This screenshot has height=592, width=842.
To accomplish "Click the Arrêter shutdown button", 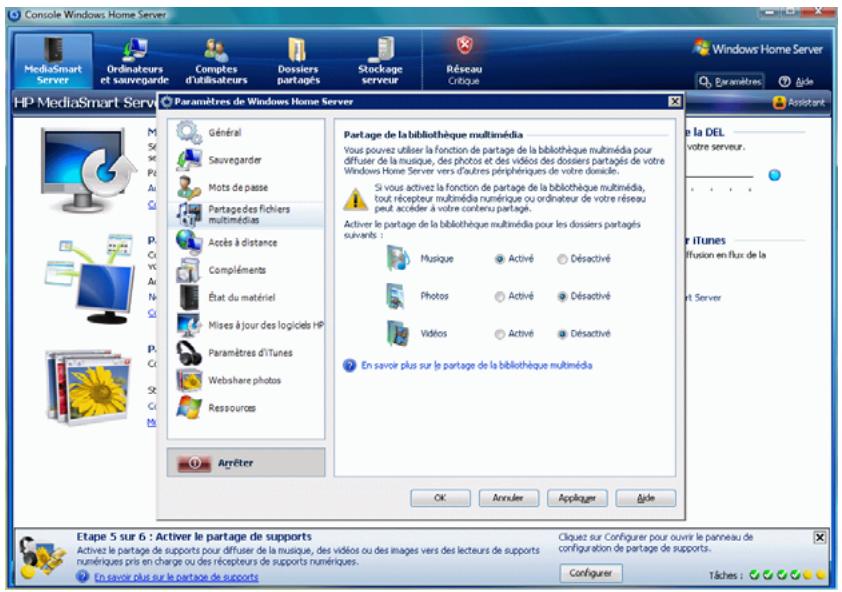I will point(246,463).
